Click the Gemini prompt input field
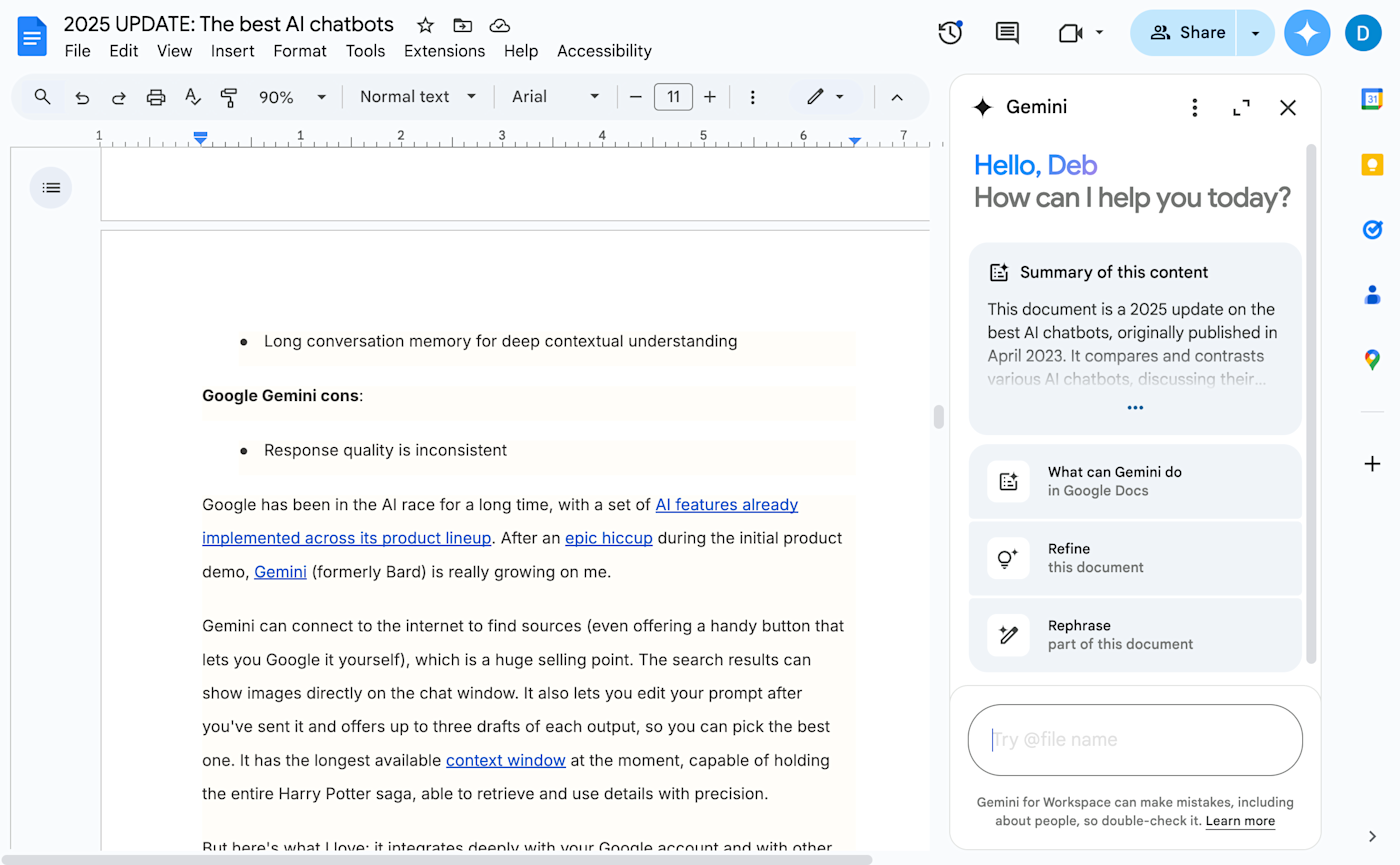 1135,740
